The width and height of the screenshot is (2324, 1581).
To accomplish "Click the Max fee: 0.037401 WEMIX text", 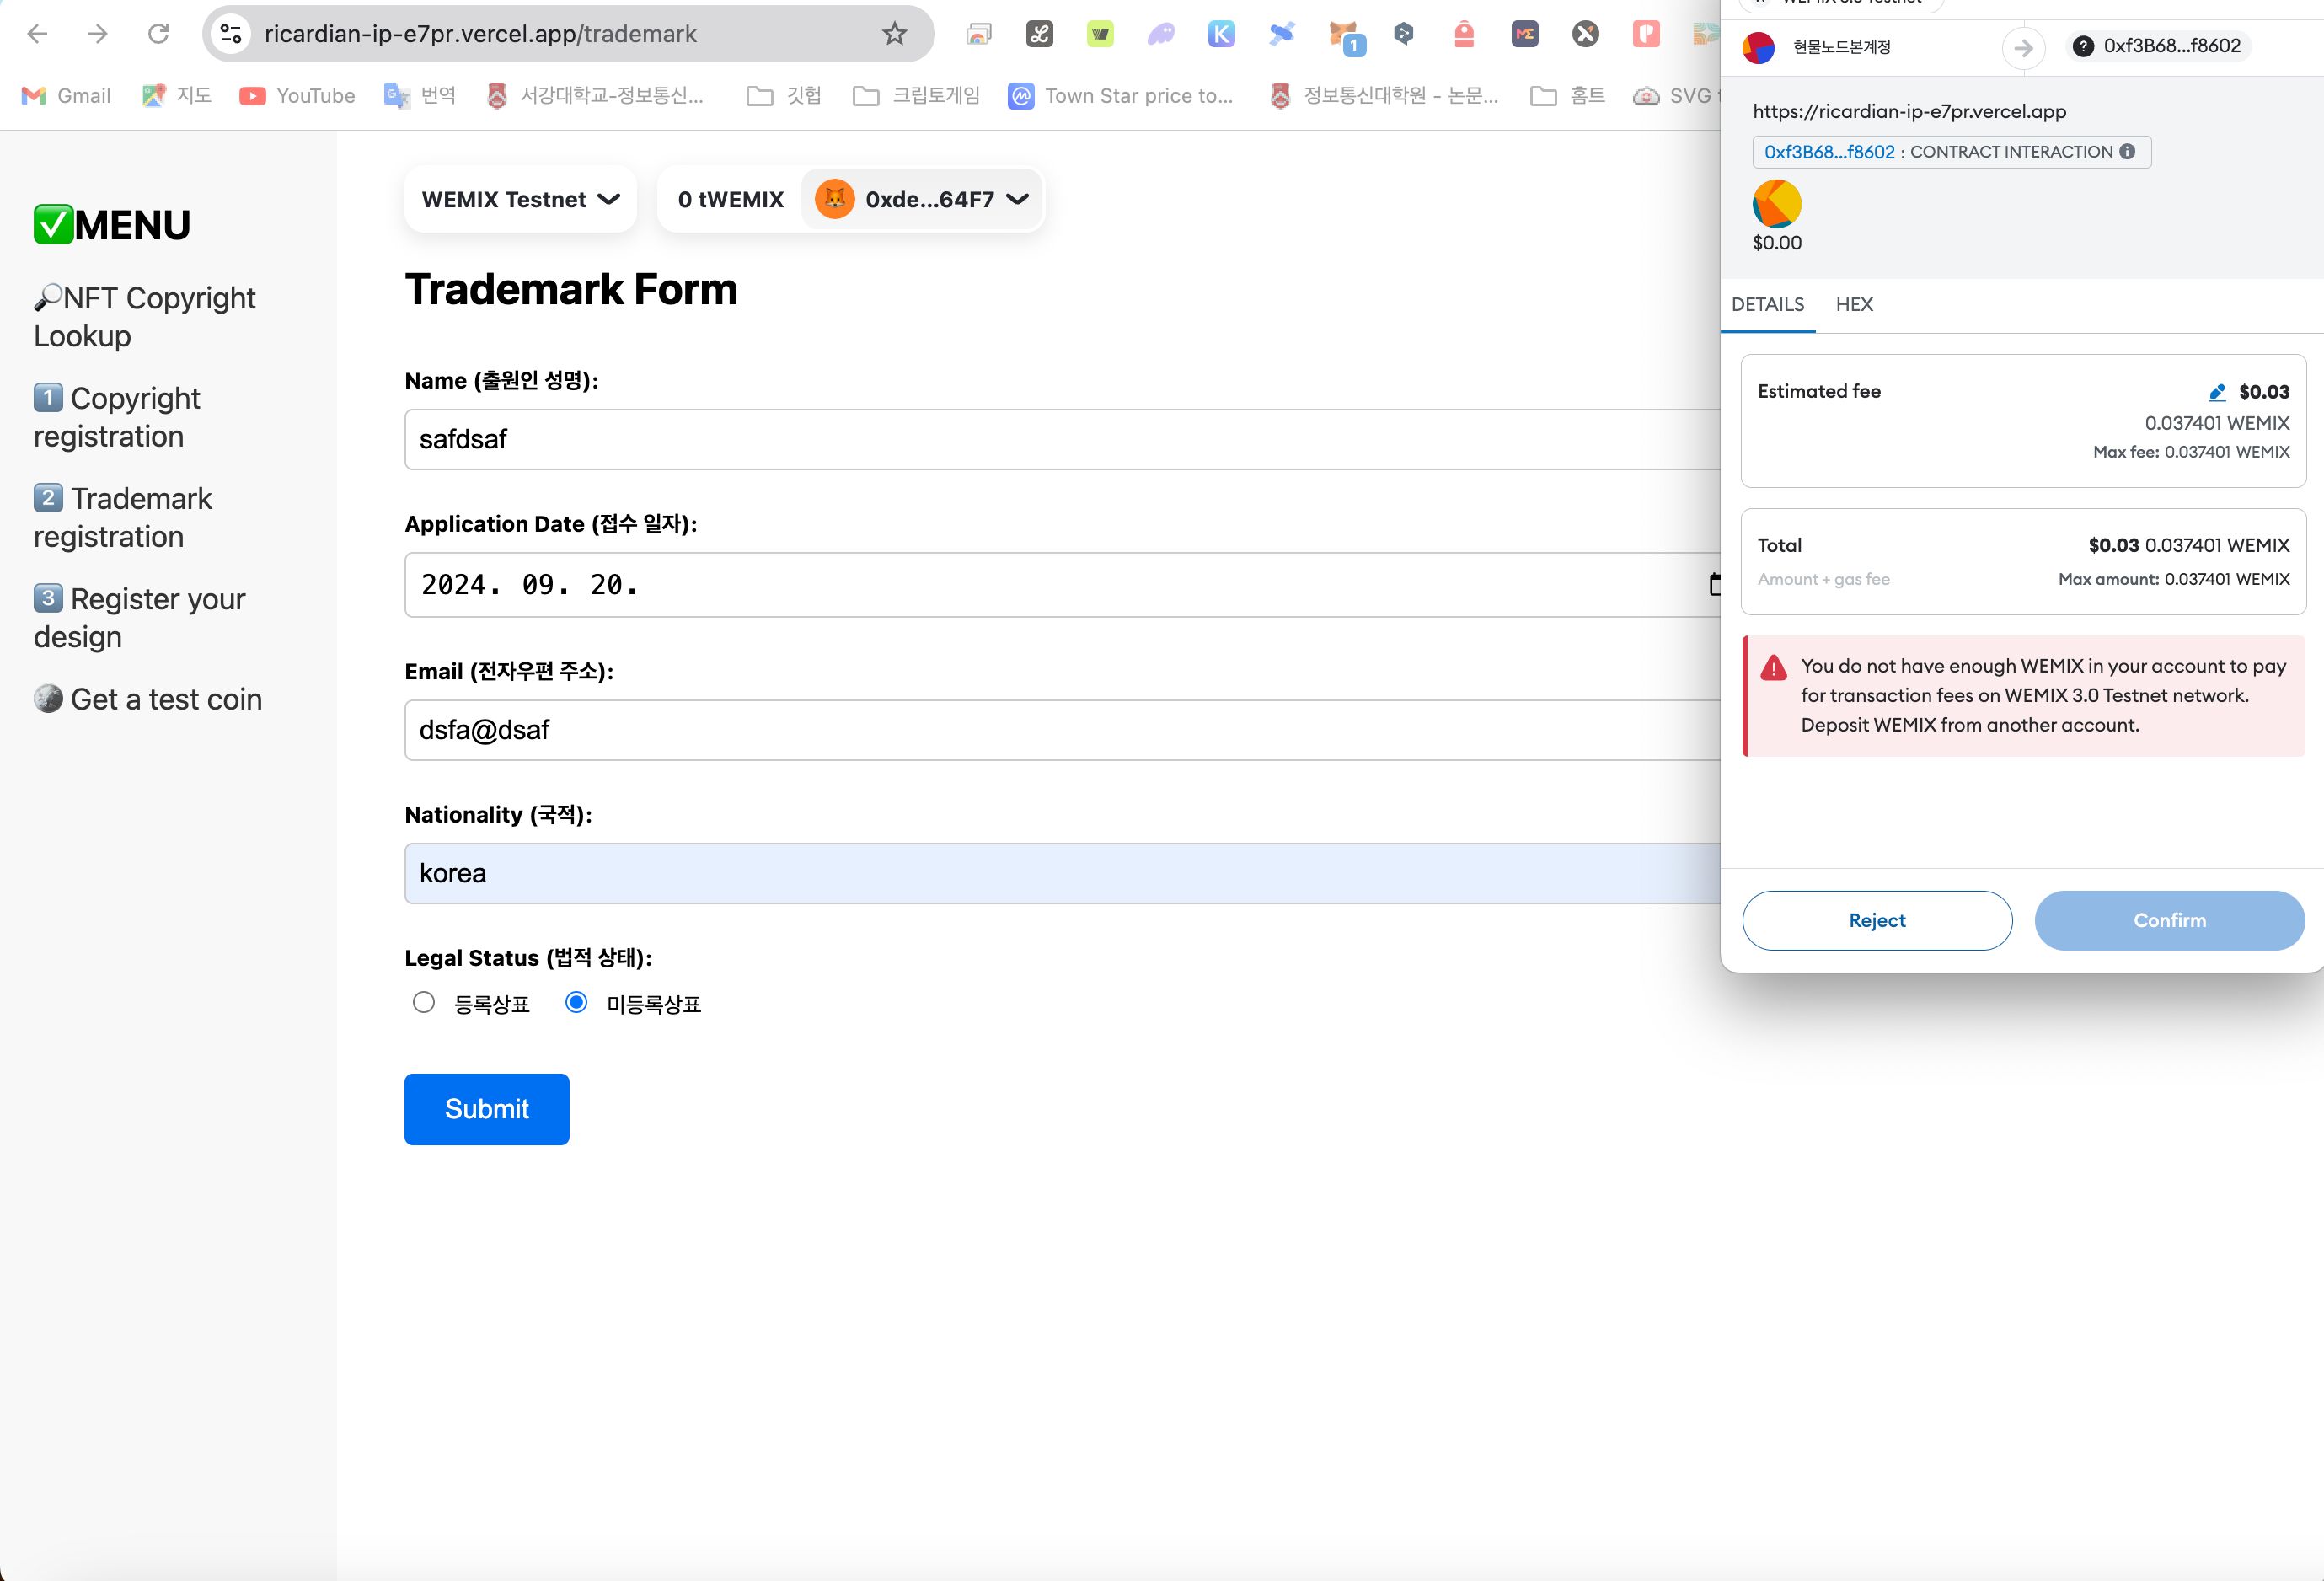I will point(2191,452).
